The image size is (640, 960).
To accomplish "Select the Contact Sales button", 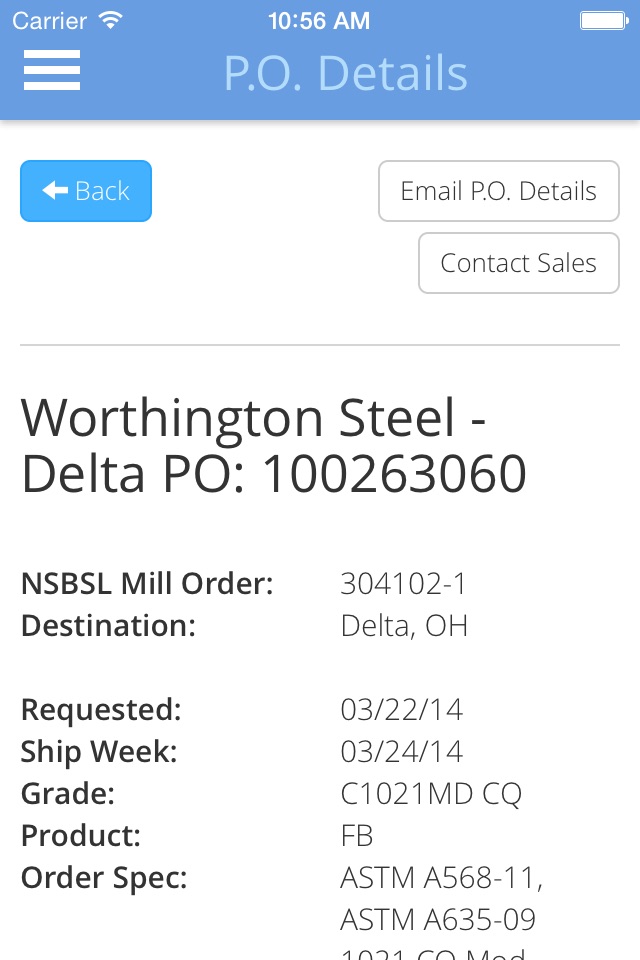I will [x=519, y=263].
